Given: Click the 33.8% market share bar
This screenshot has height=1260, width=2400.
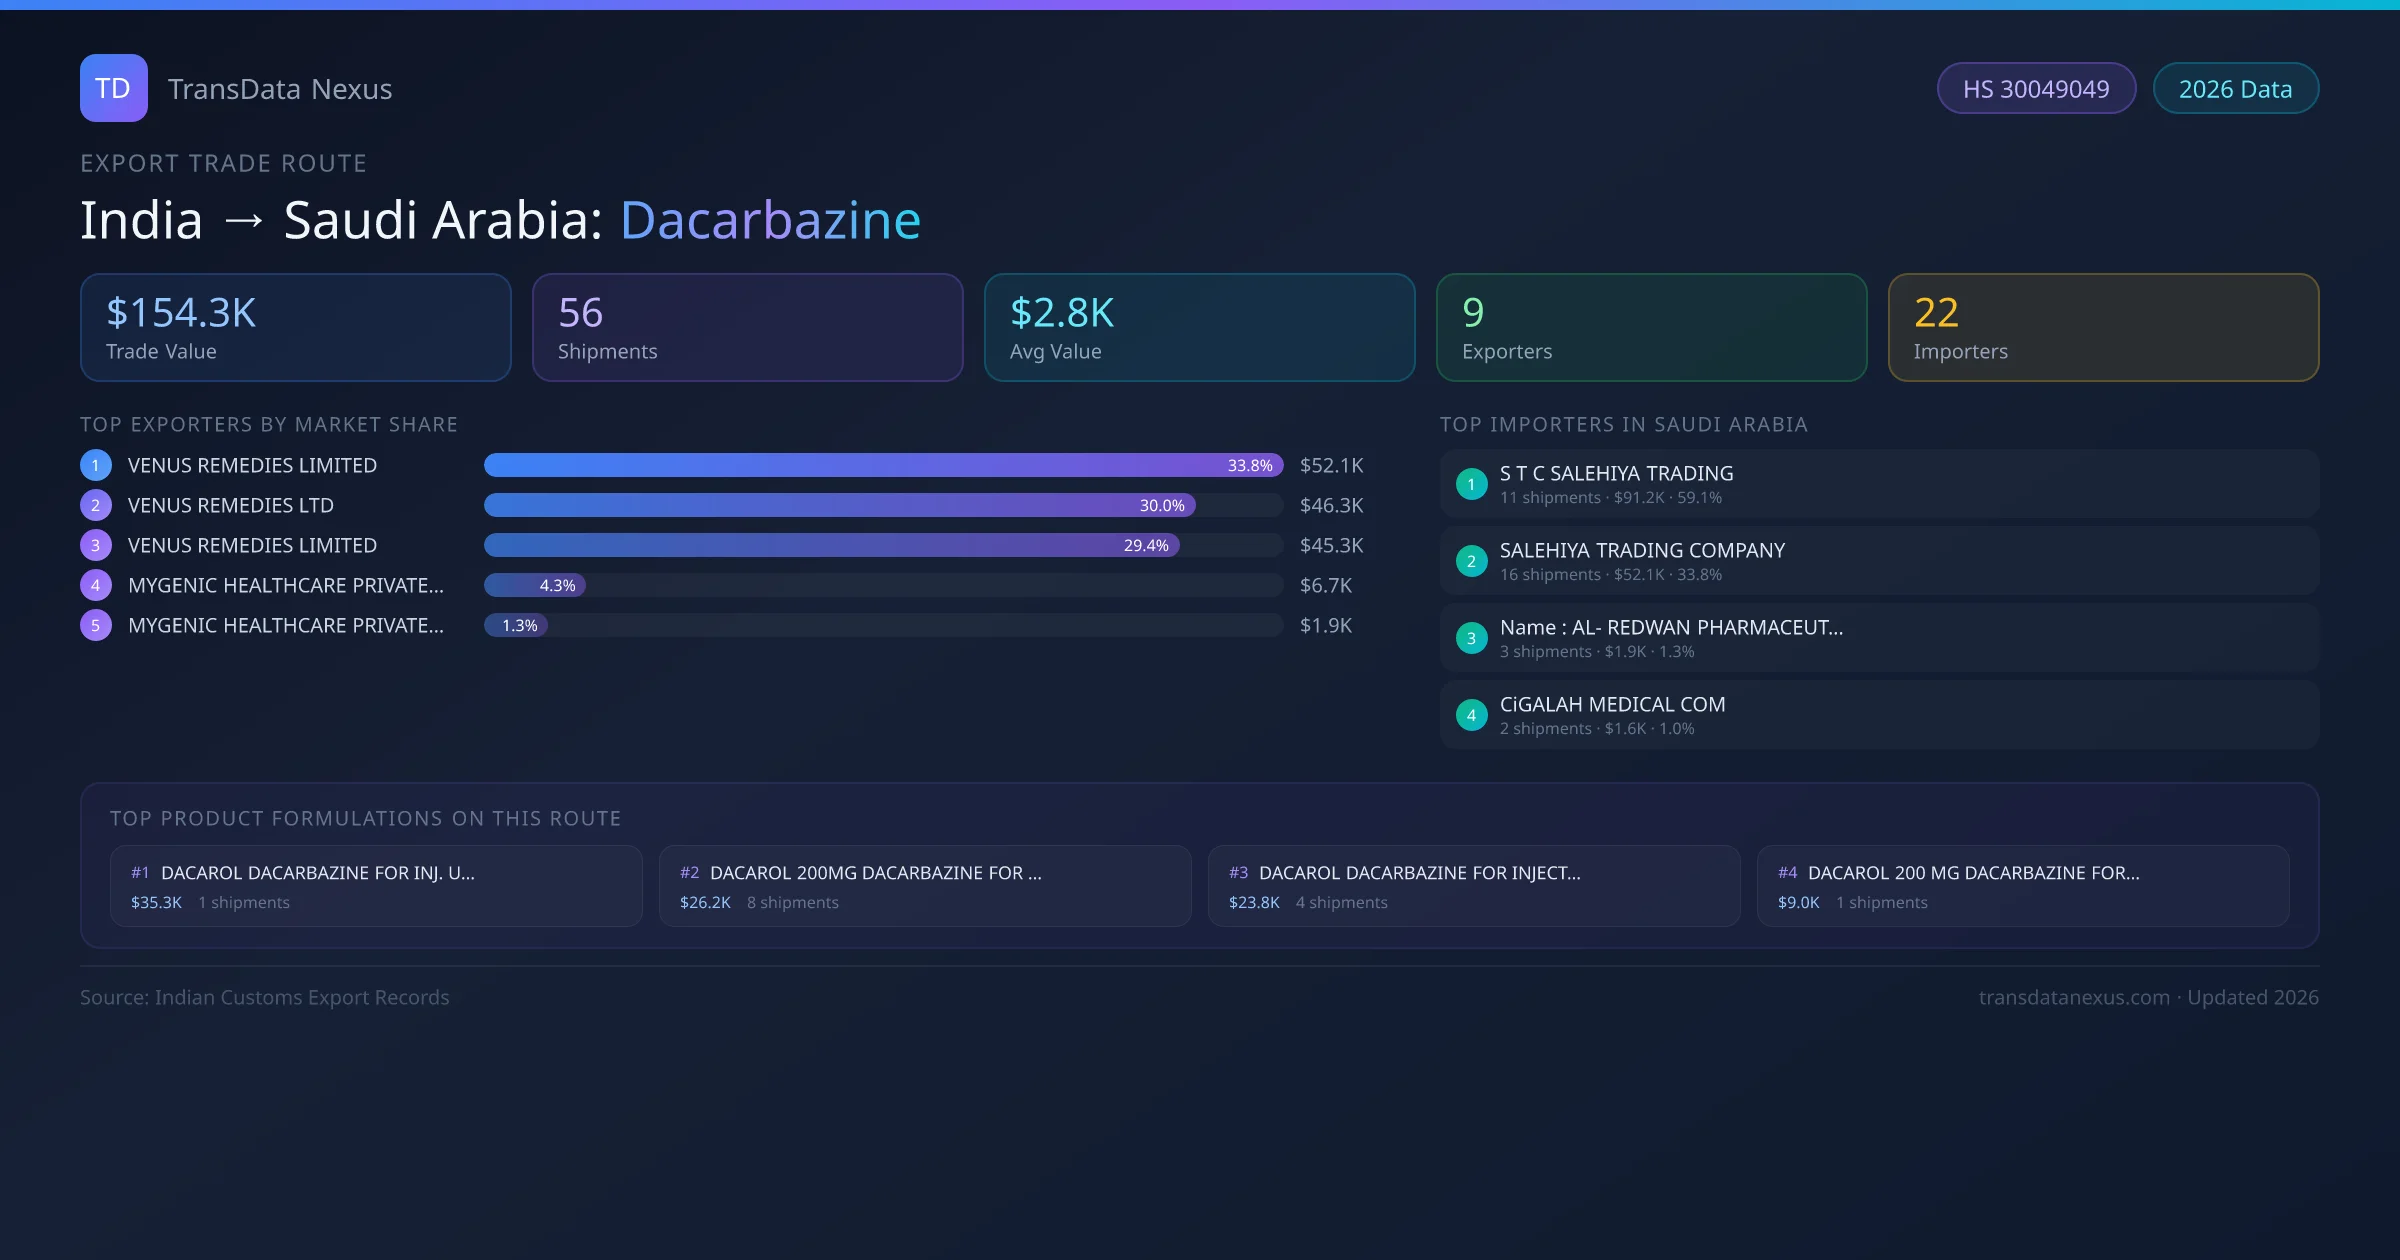Looking at the screenshot, I should (x=882, y=465).
